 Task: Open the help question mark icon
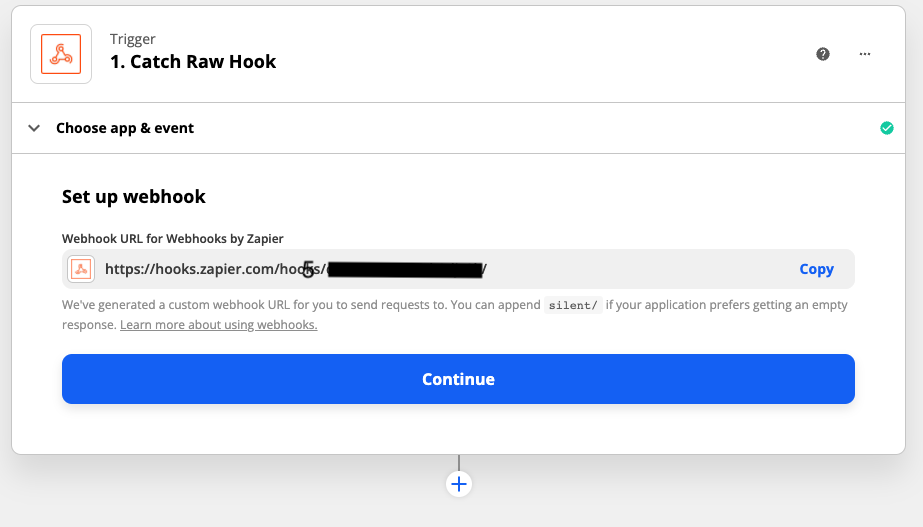tap(823, 54)
